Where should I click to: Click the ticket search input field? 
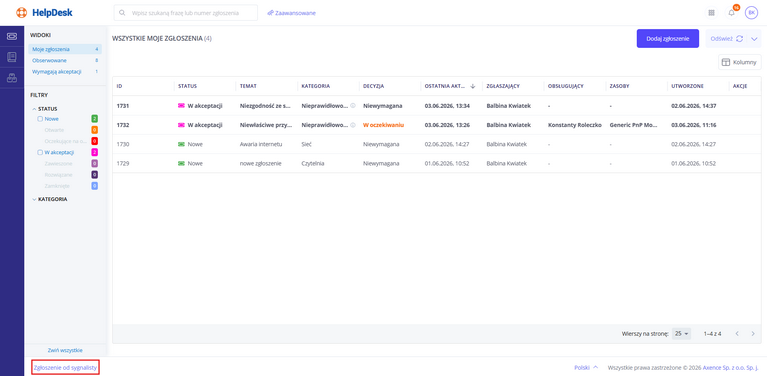pyautogui.click(x=186, y=13)
